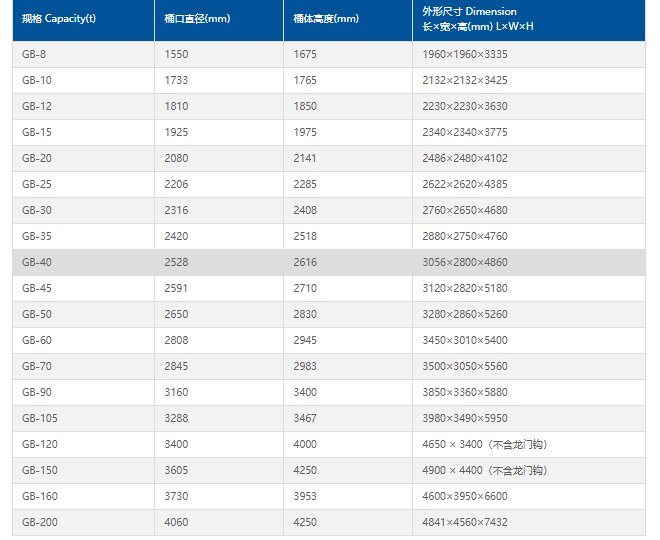Click diameter value 2528

[176, 263]
